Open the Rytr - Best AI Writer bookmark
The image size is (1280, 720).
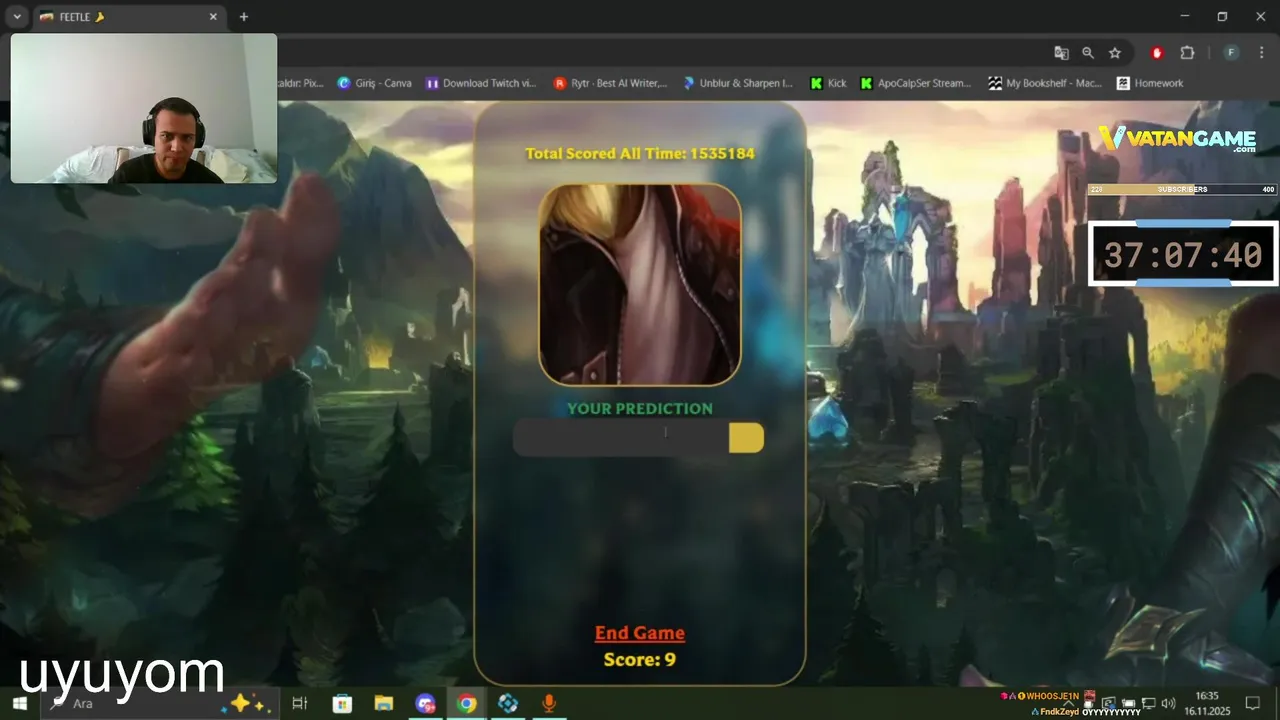click(610, 83)
